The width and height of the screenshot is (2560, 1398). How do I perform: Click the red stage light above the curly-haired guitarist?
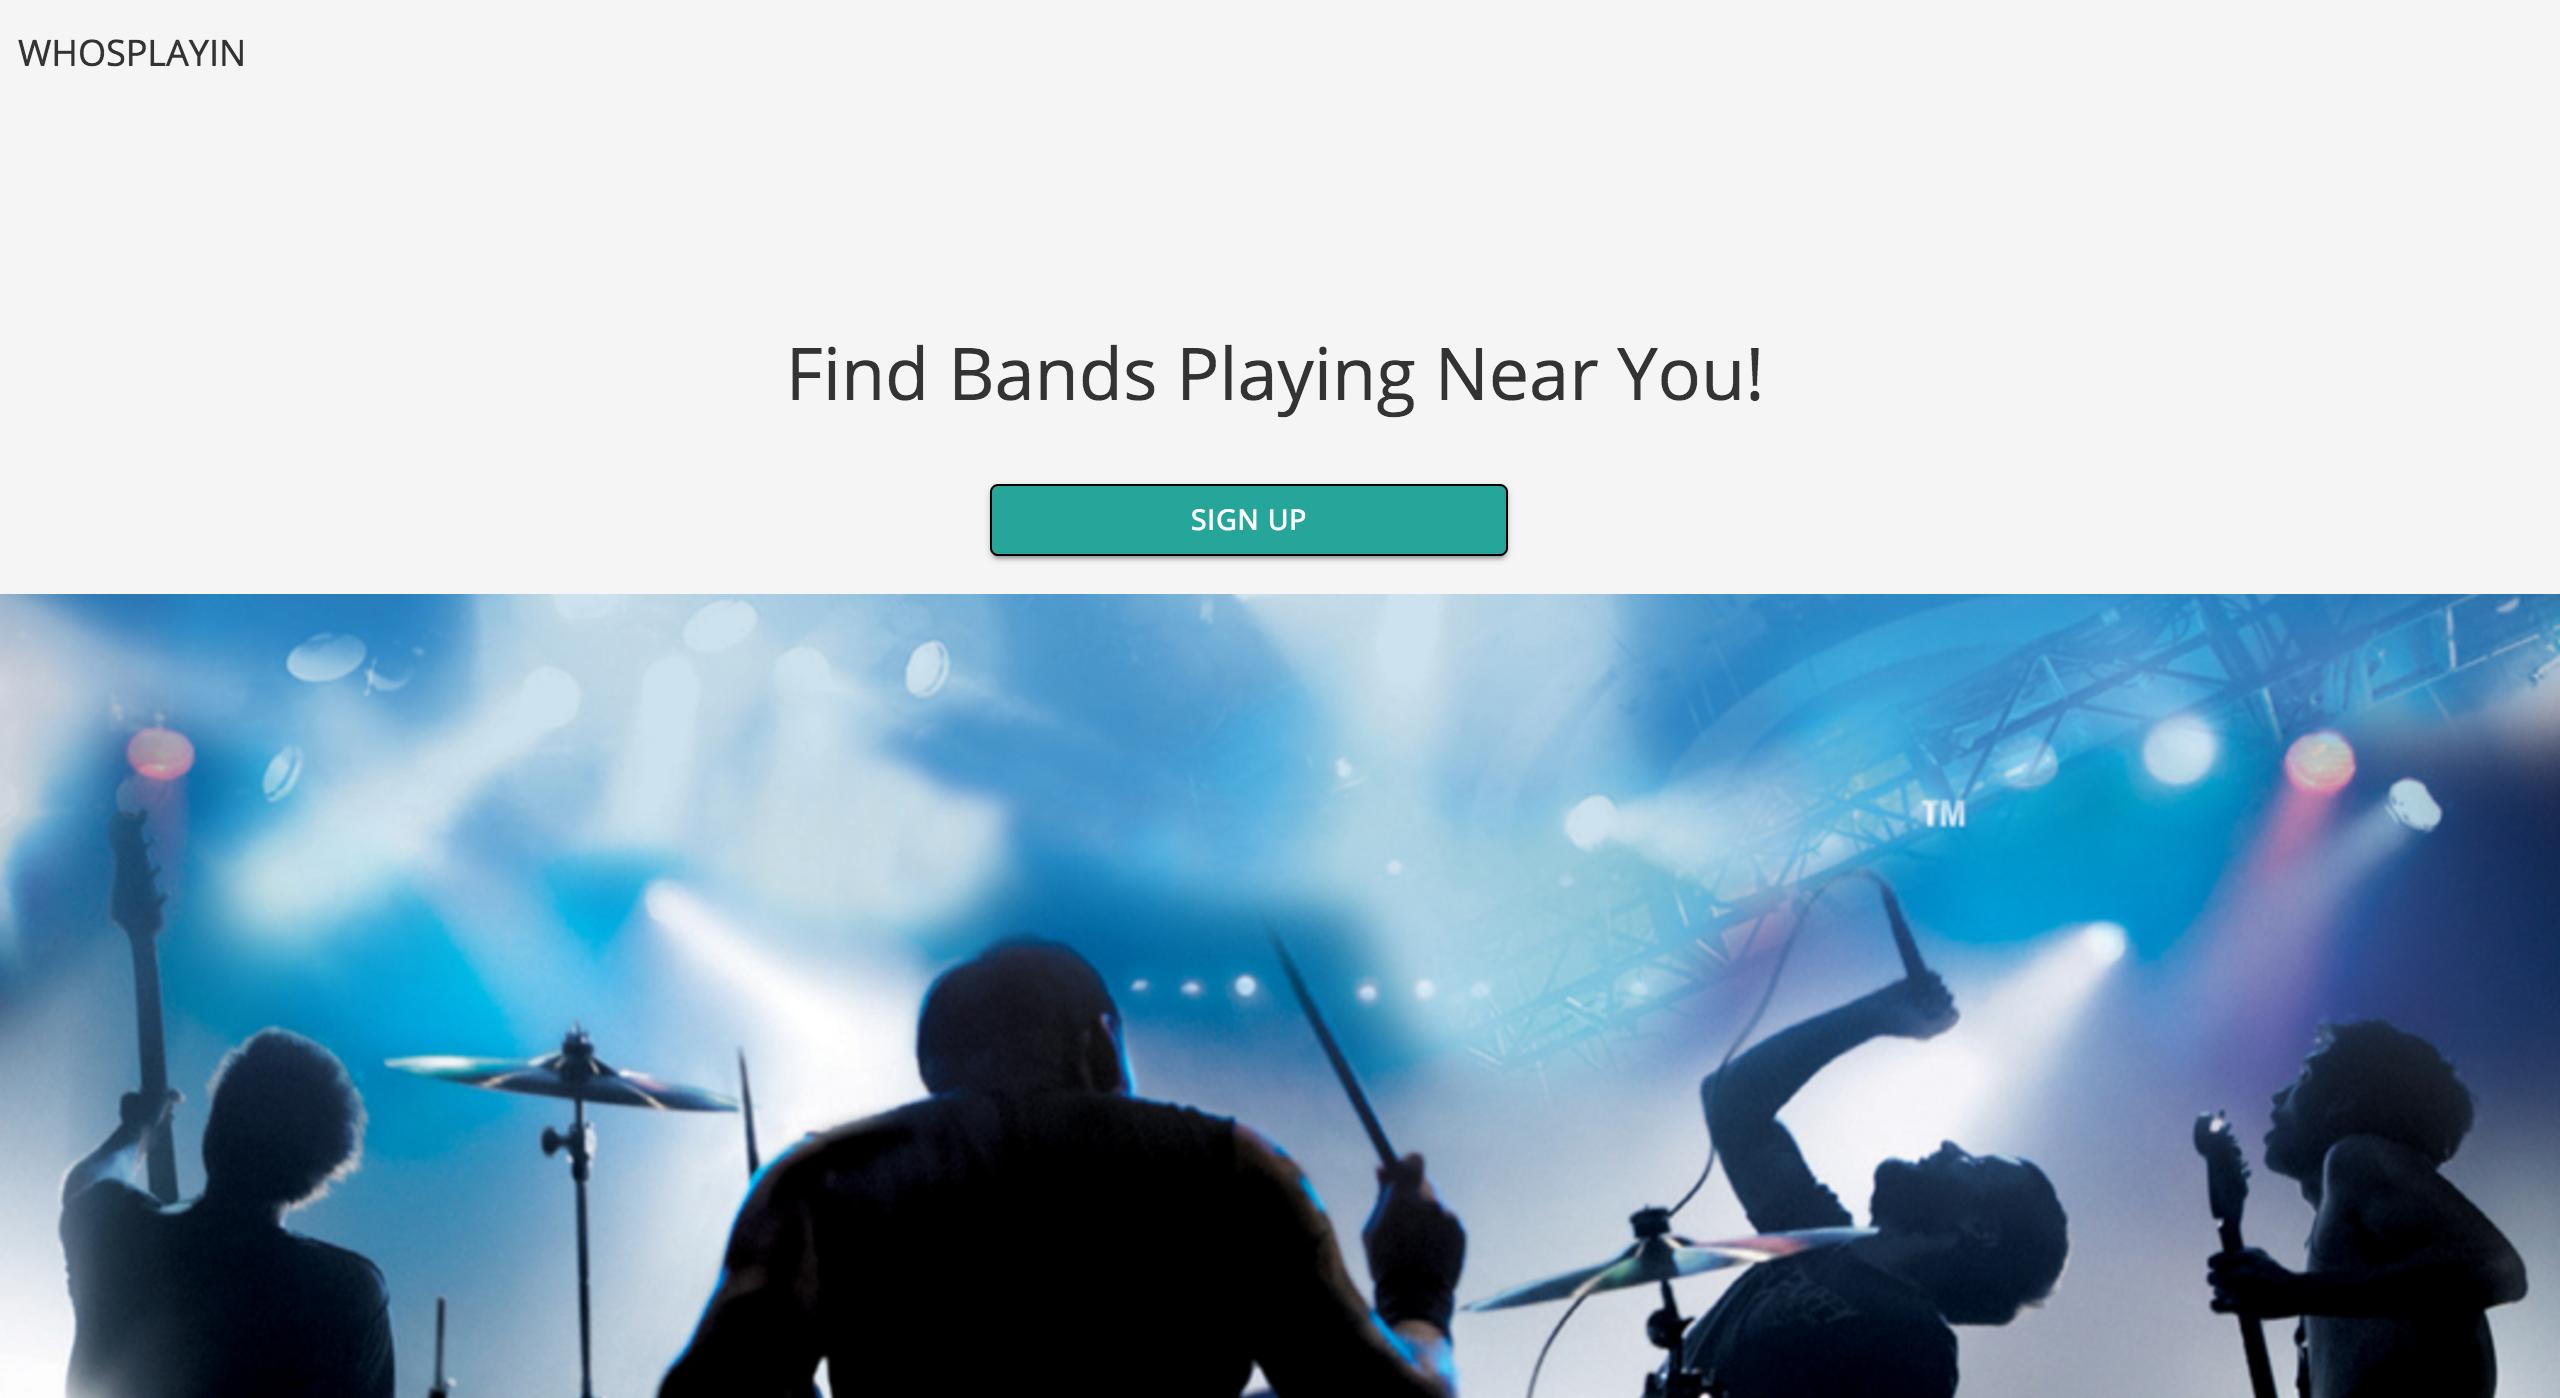coord(2318,762)
